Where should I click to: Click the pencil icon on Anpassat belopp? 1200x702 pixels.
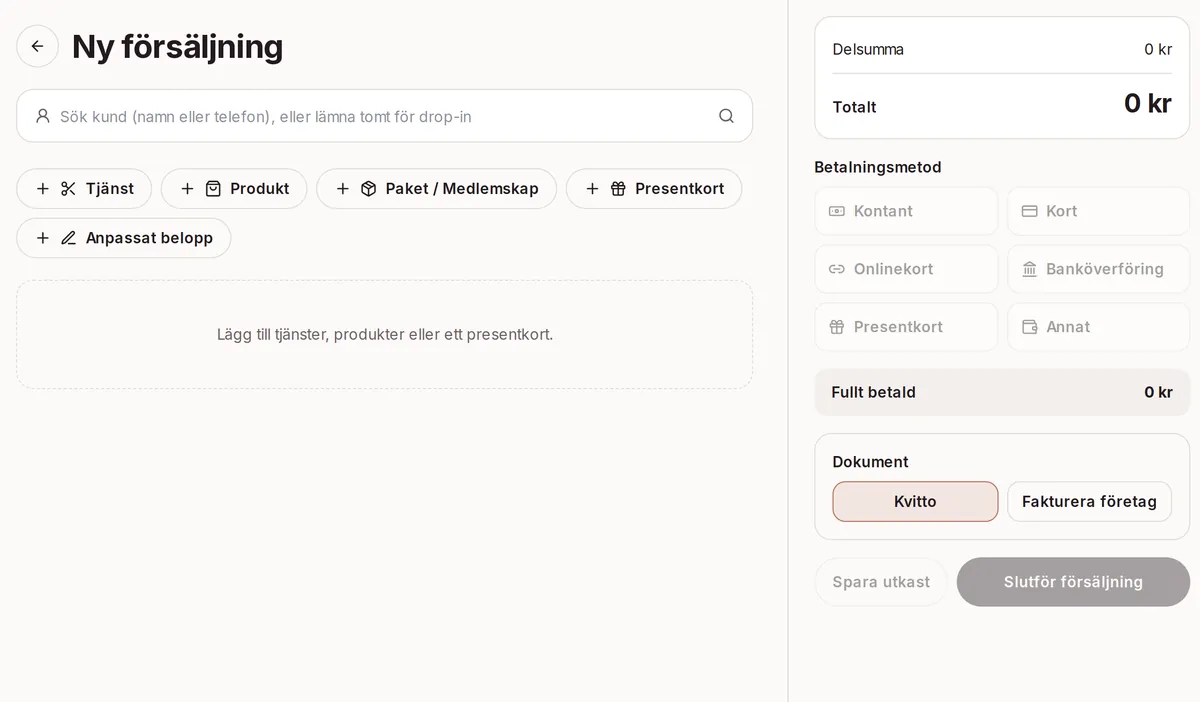tap(68, 238)
